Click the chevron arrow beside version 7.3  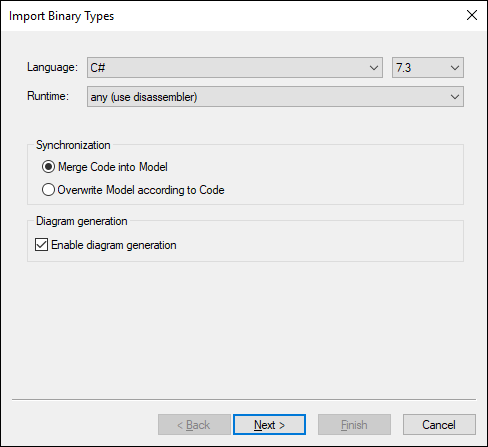click(455, 68)
